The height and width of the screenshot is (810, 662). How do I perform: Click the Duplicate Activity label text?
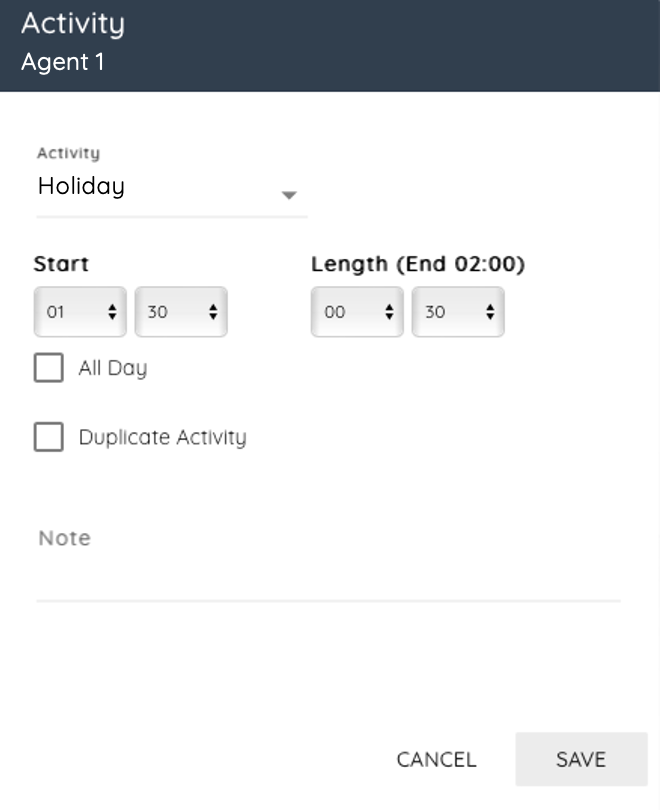pyautogui.click(x=162, y=437)
